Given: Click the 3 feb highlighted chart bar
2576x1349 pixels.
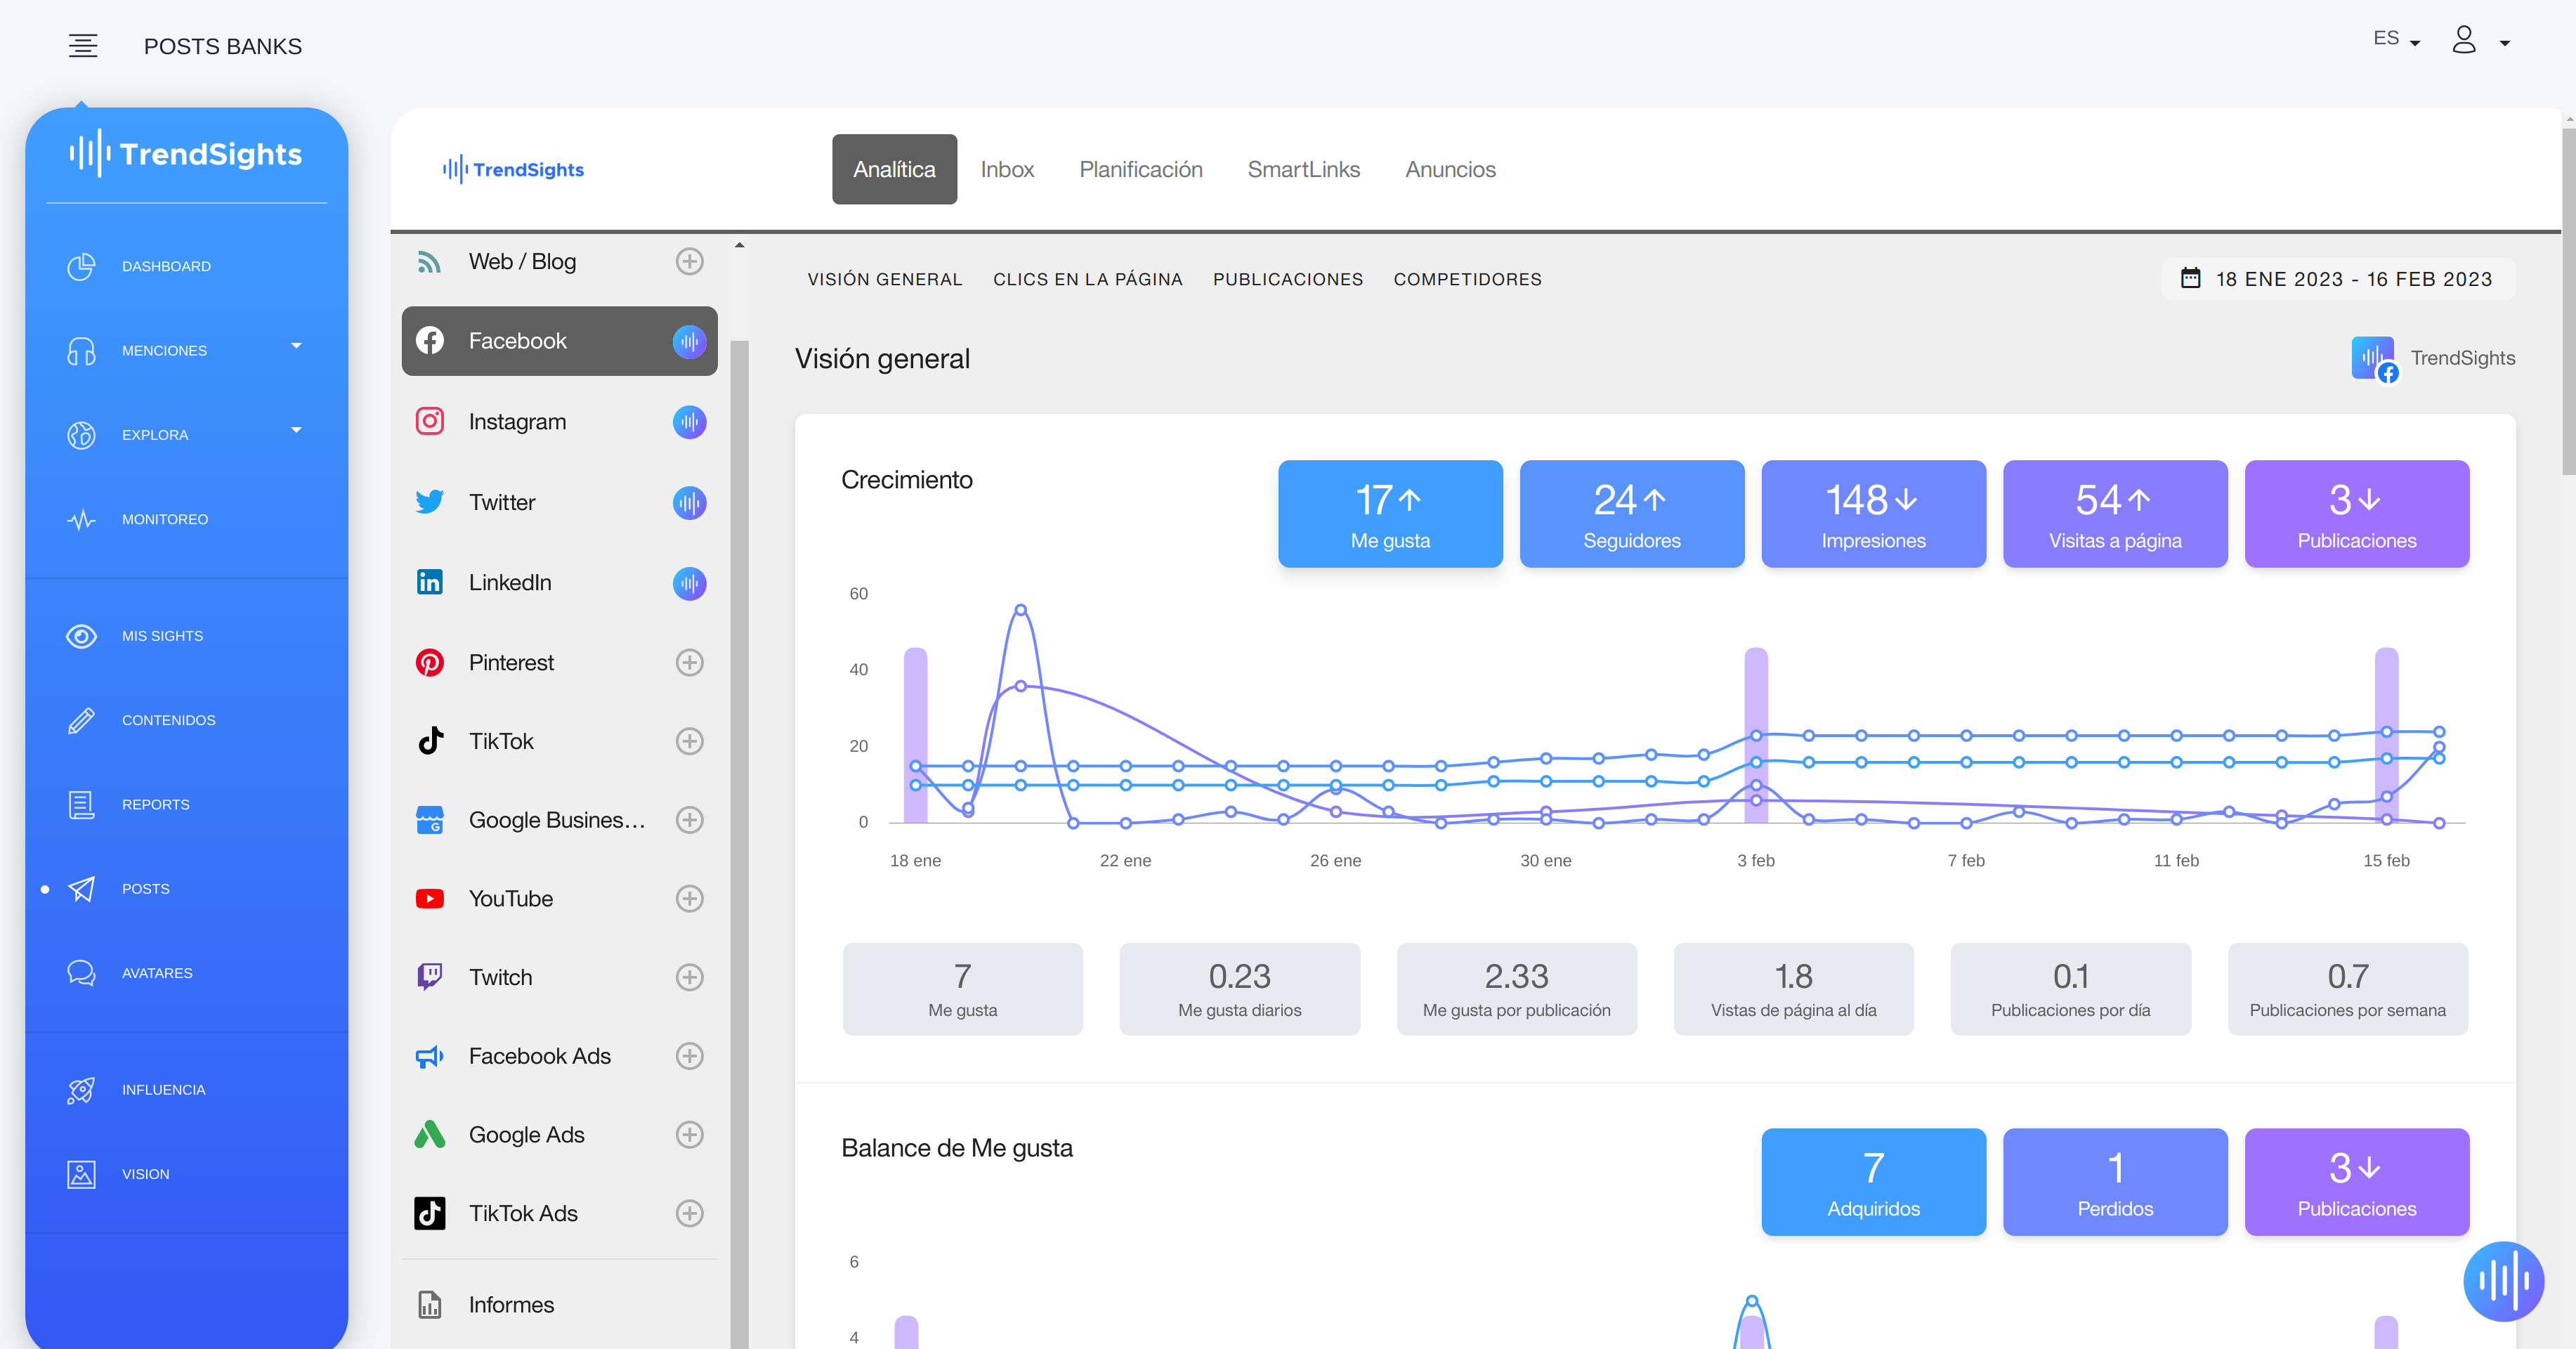Looking at the screenshot, I should pos(1756,736).
